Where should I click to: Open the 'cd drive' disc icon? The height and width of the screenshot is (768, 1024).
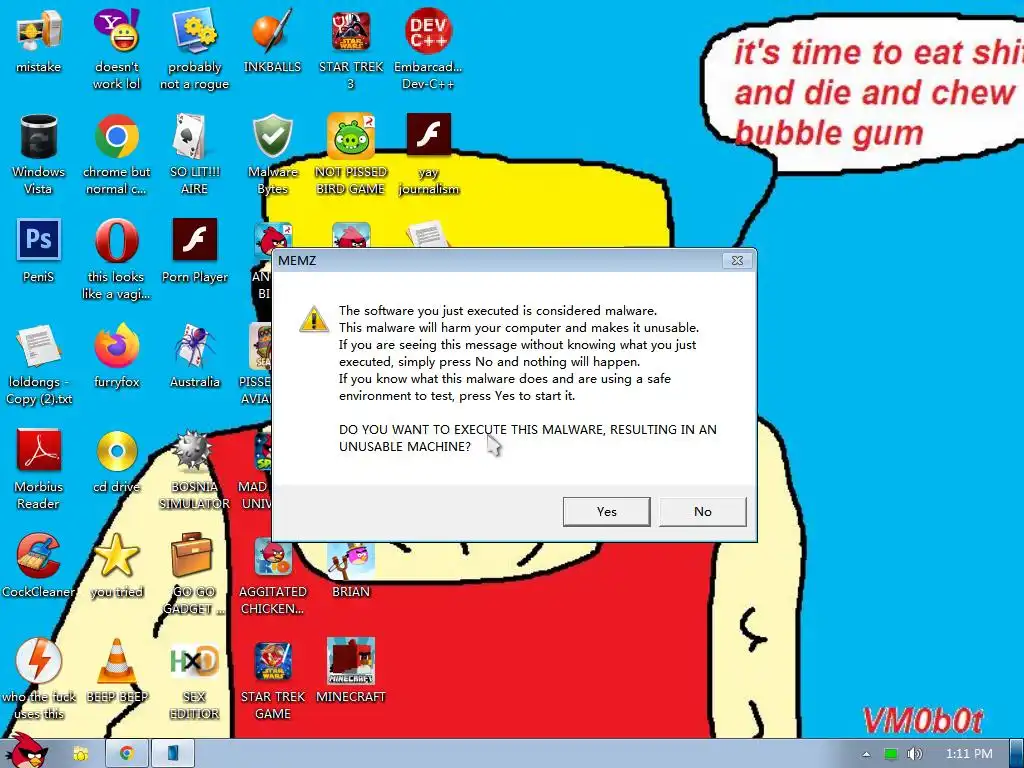pos(116,461)
